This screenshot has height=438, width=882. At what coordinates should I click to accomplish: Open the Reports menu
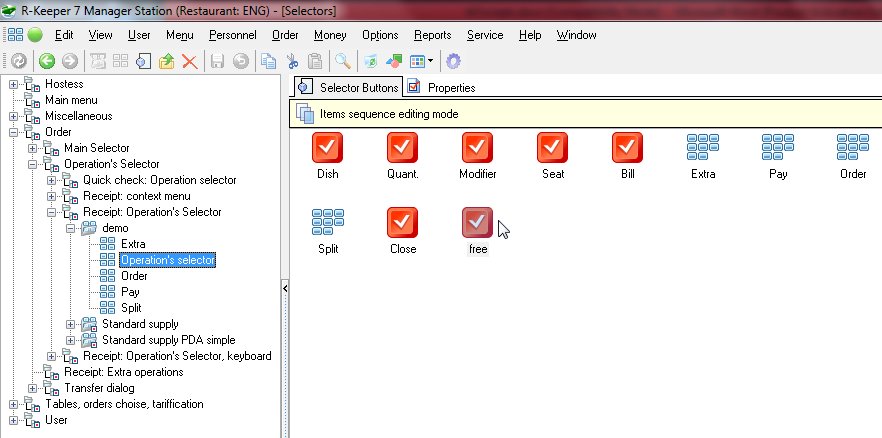pyautogui.click(x=433, y=35)
